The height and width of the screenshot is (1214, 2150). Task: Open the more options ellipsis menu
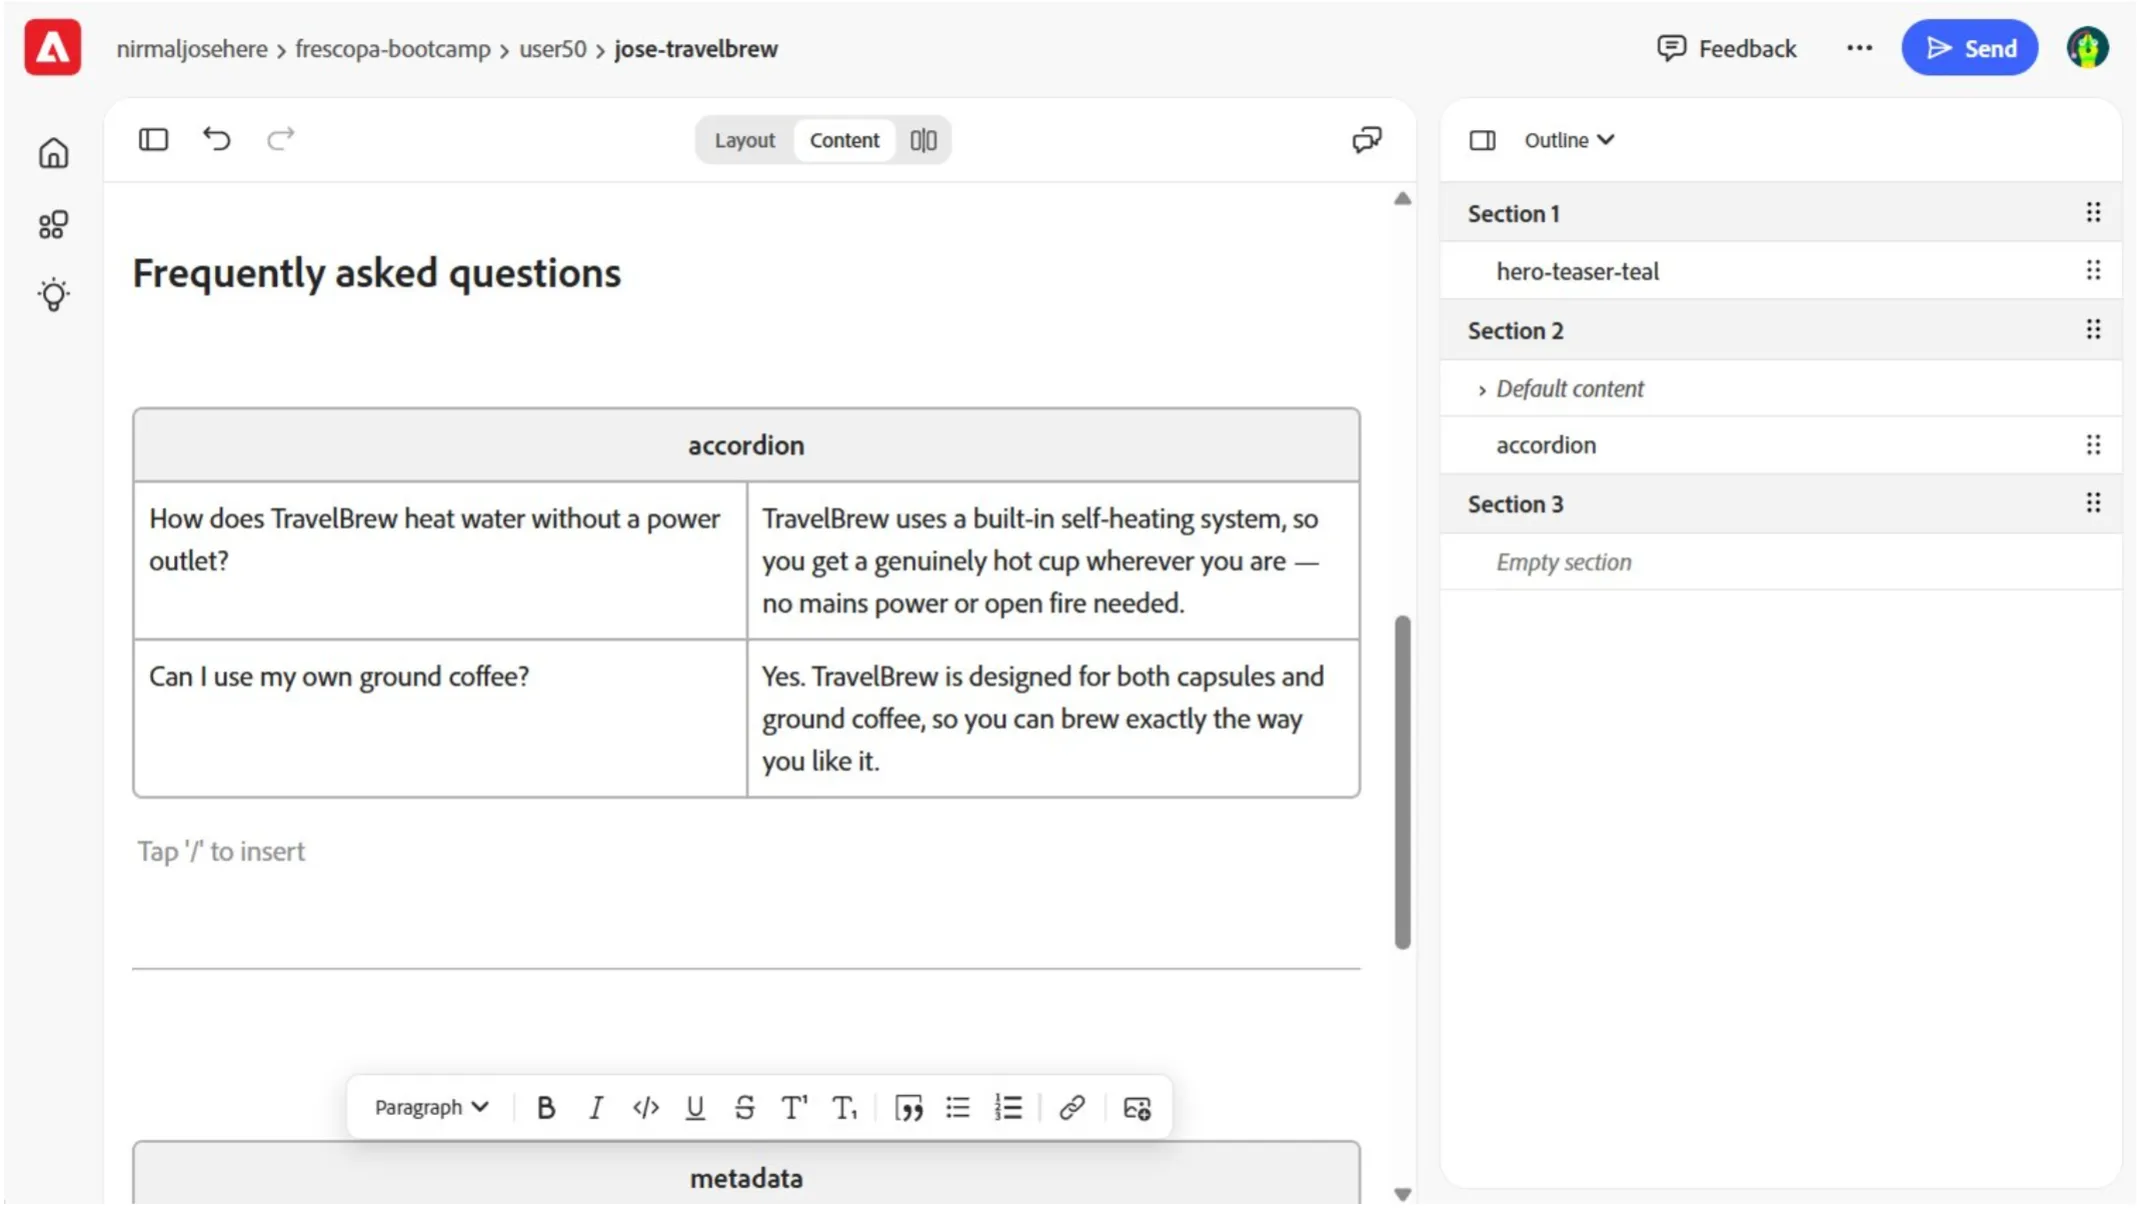[1861, 48]
